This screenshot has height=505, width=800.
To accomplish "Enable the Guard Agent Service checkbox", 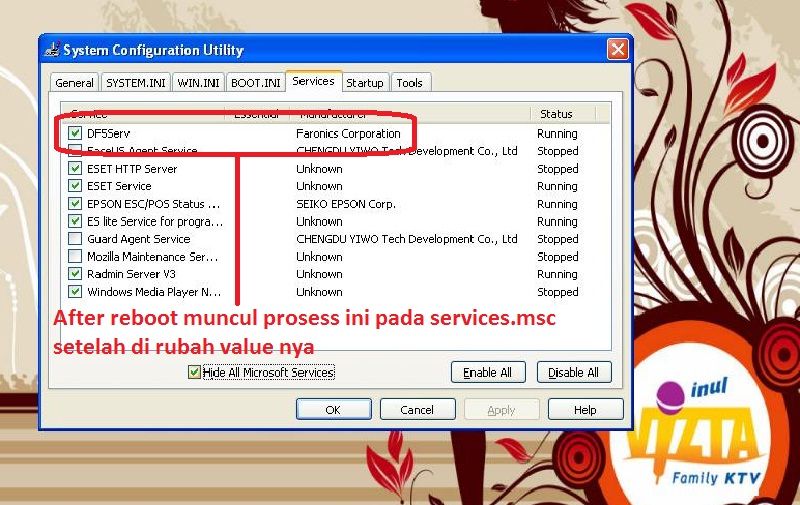I will 75,239.
